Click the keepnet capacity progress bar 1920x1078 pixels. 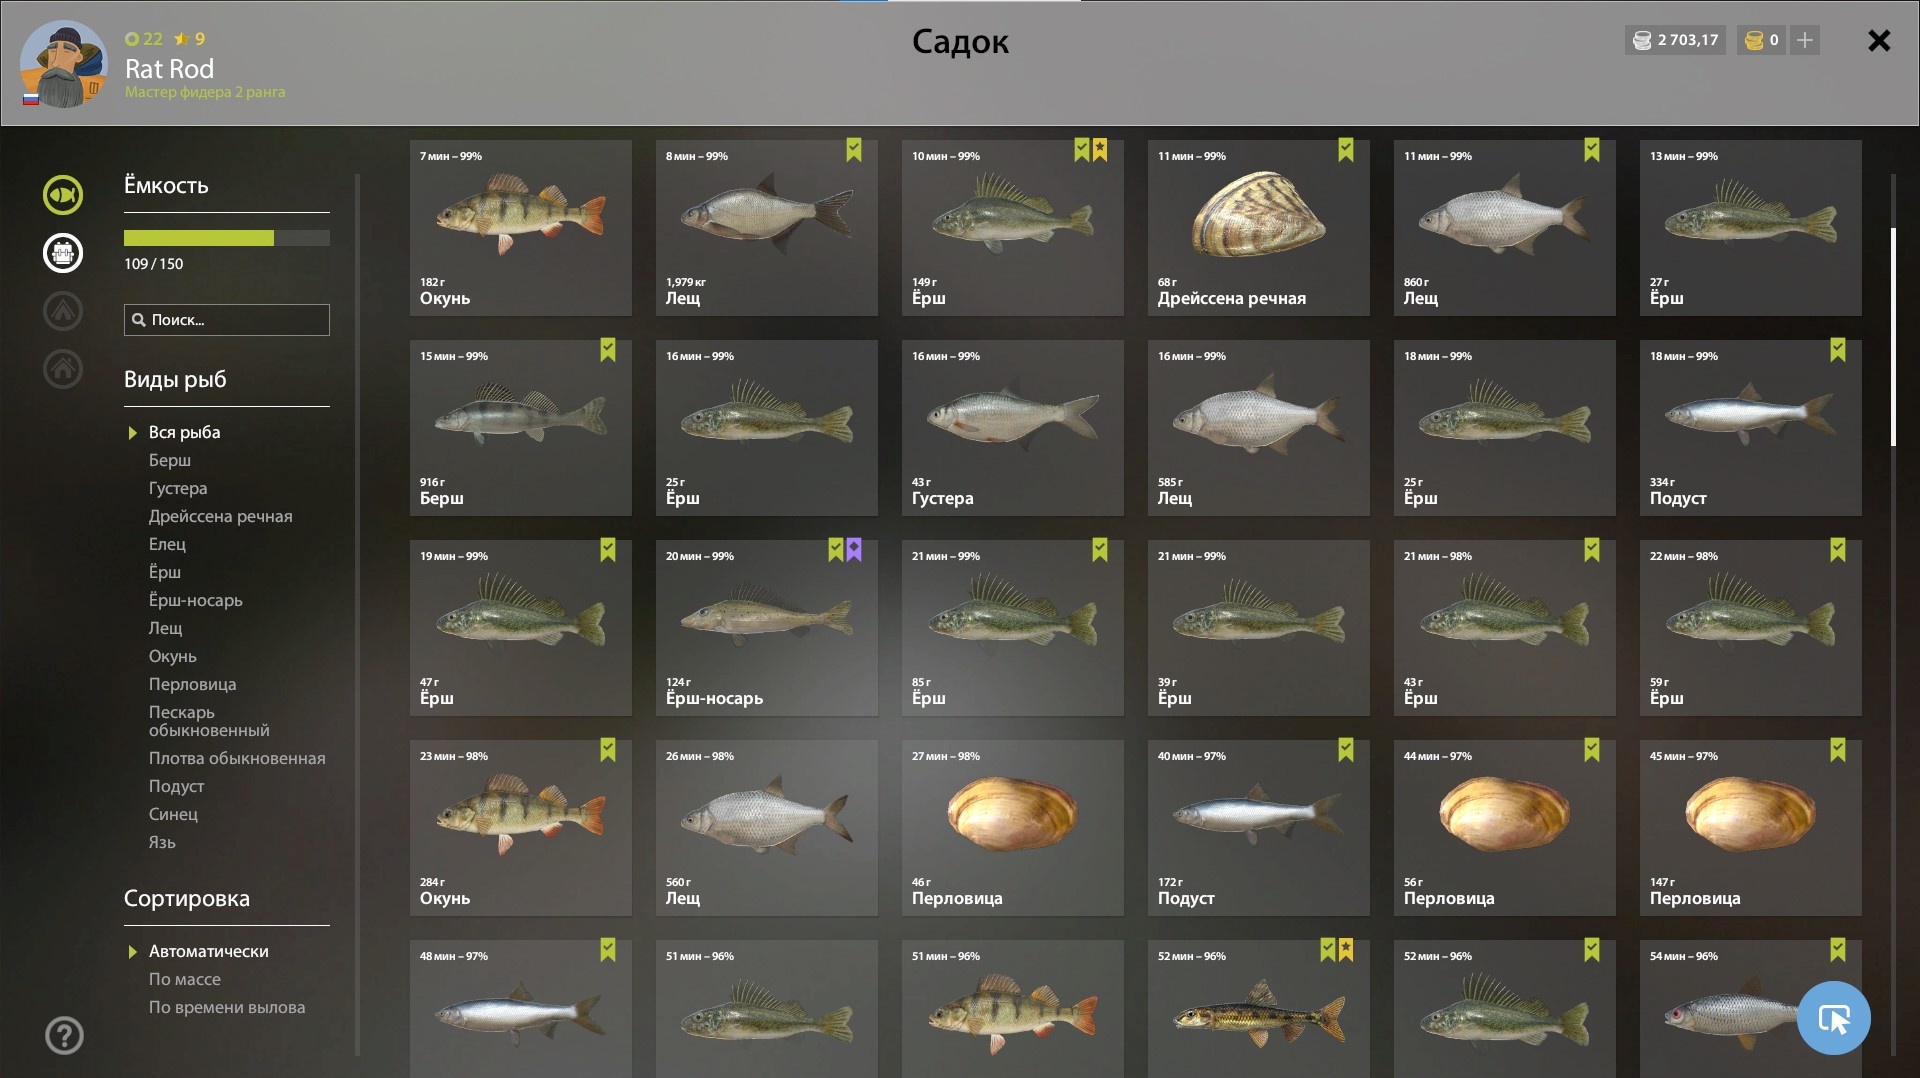[x=227, y=238]
